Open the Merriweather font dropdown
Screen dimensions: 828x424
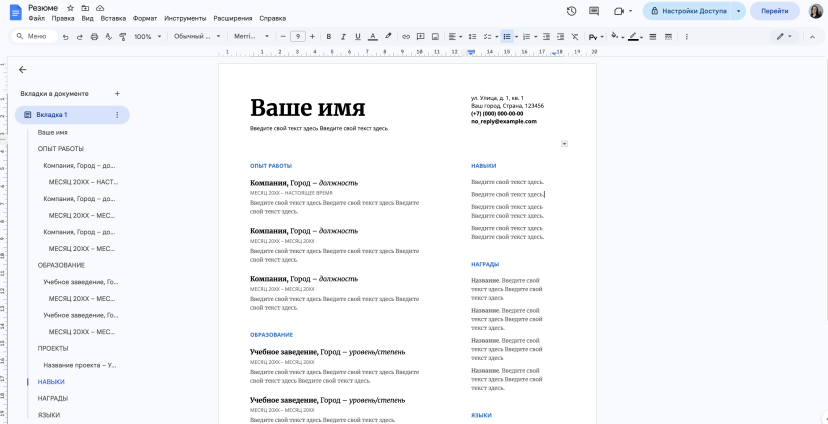point(251,36)
